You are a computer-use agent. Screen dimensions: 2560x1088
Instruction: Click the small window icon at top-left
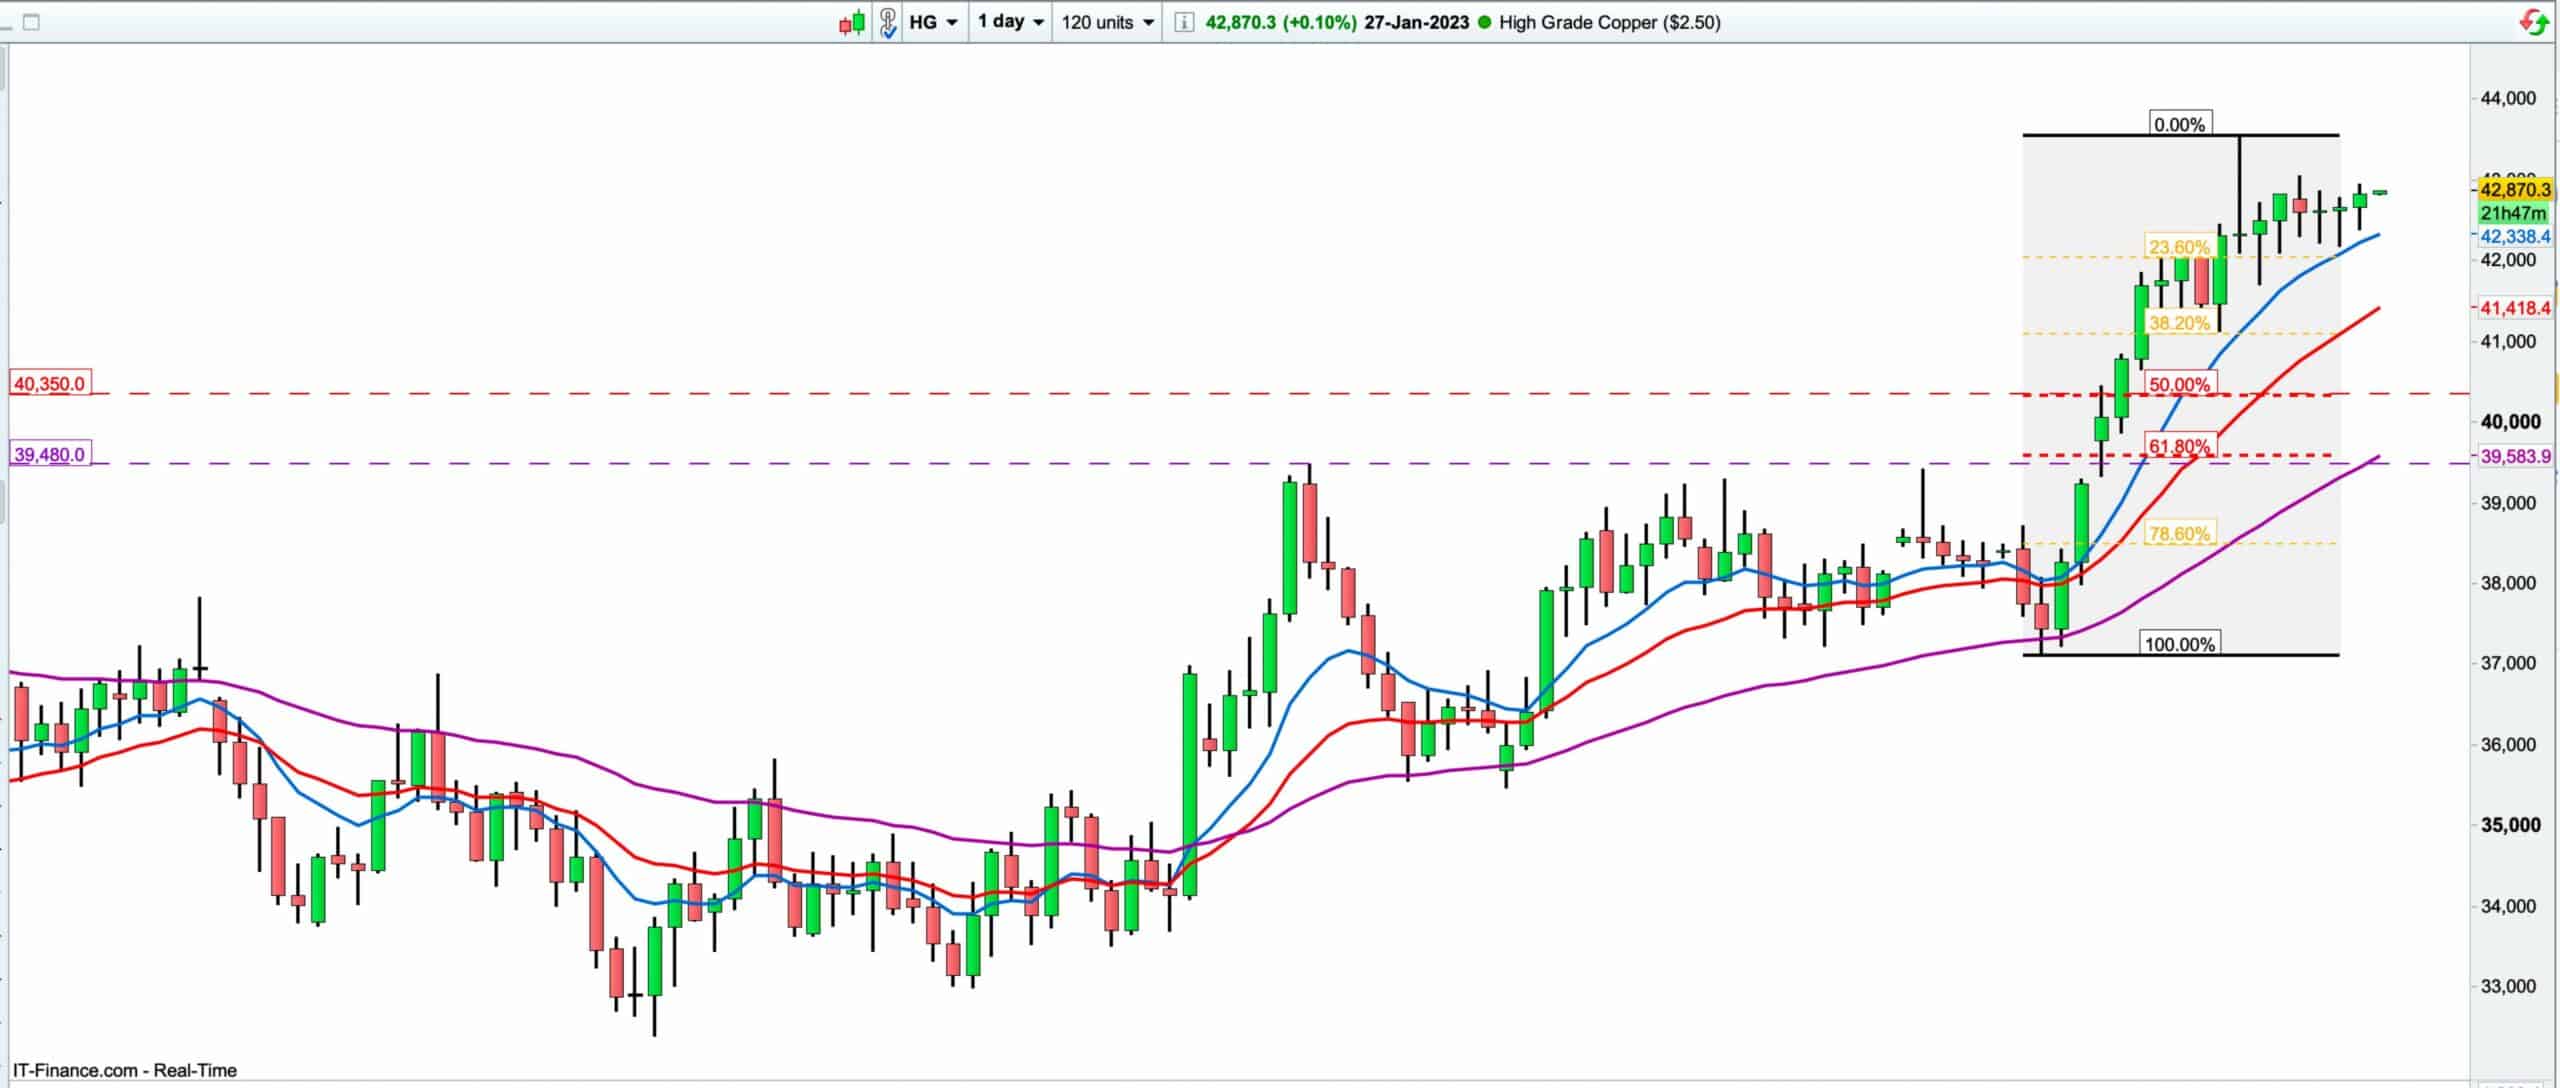click(31, 22)
